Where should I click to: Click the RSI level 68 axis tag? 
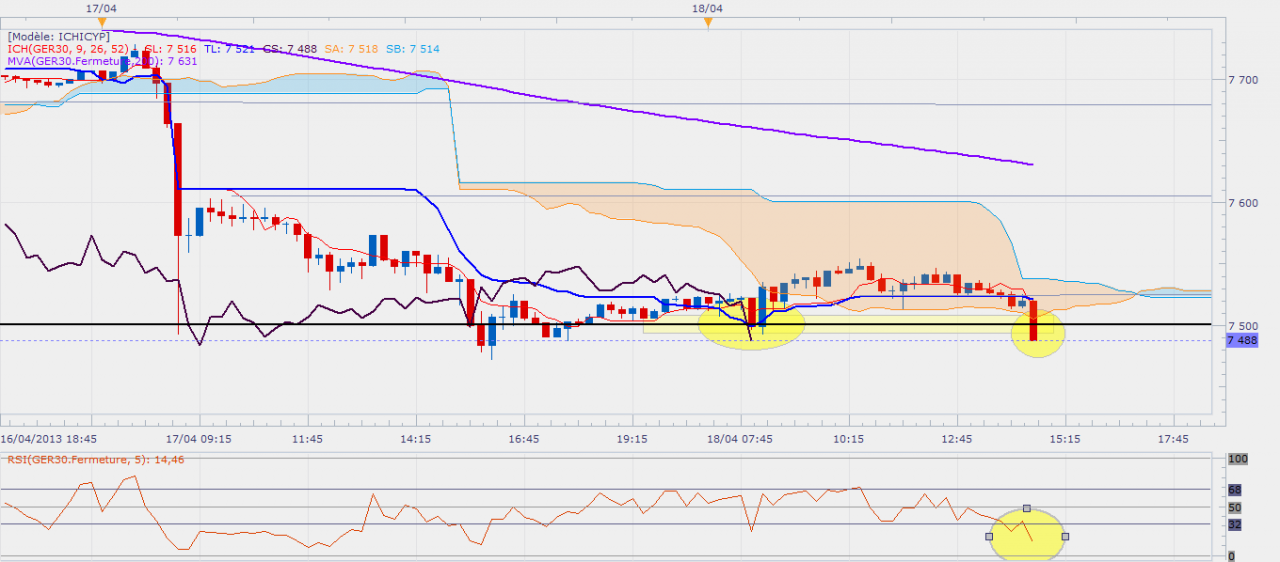coord(1236,491)
